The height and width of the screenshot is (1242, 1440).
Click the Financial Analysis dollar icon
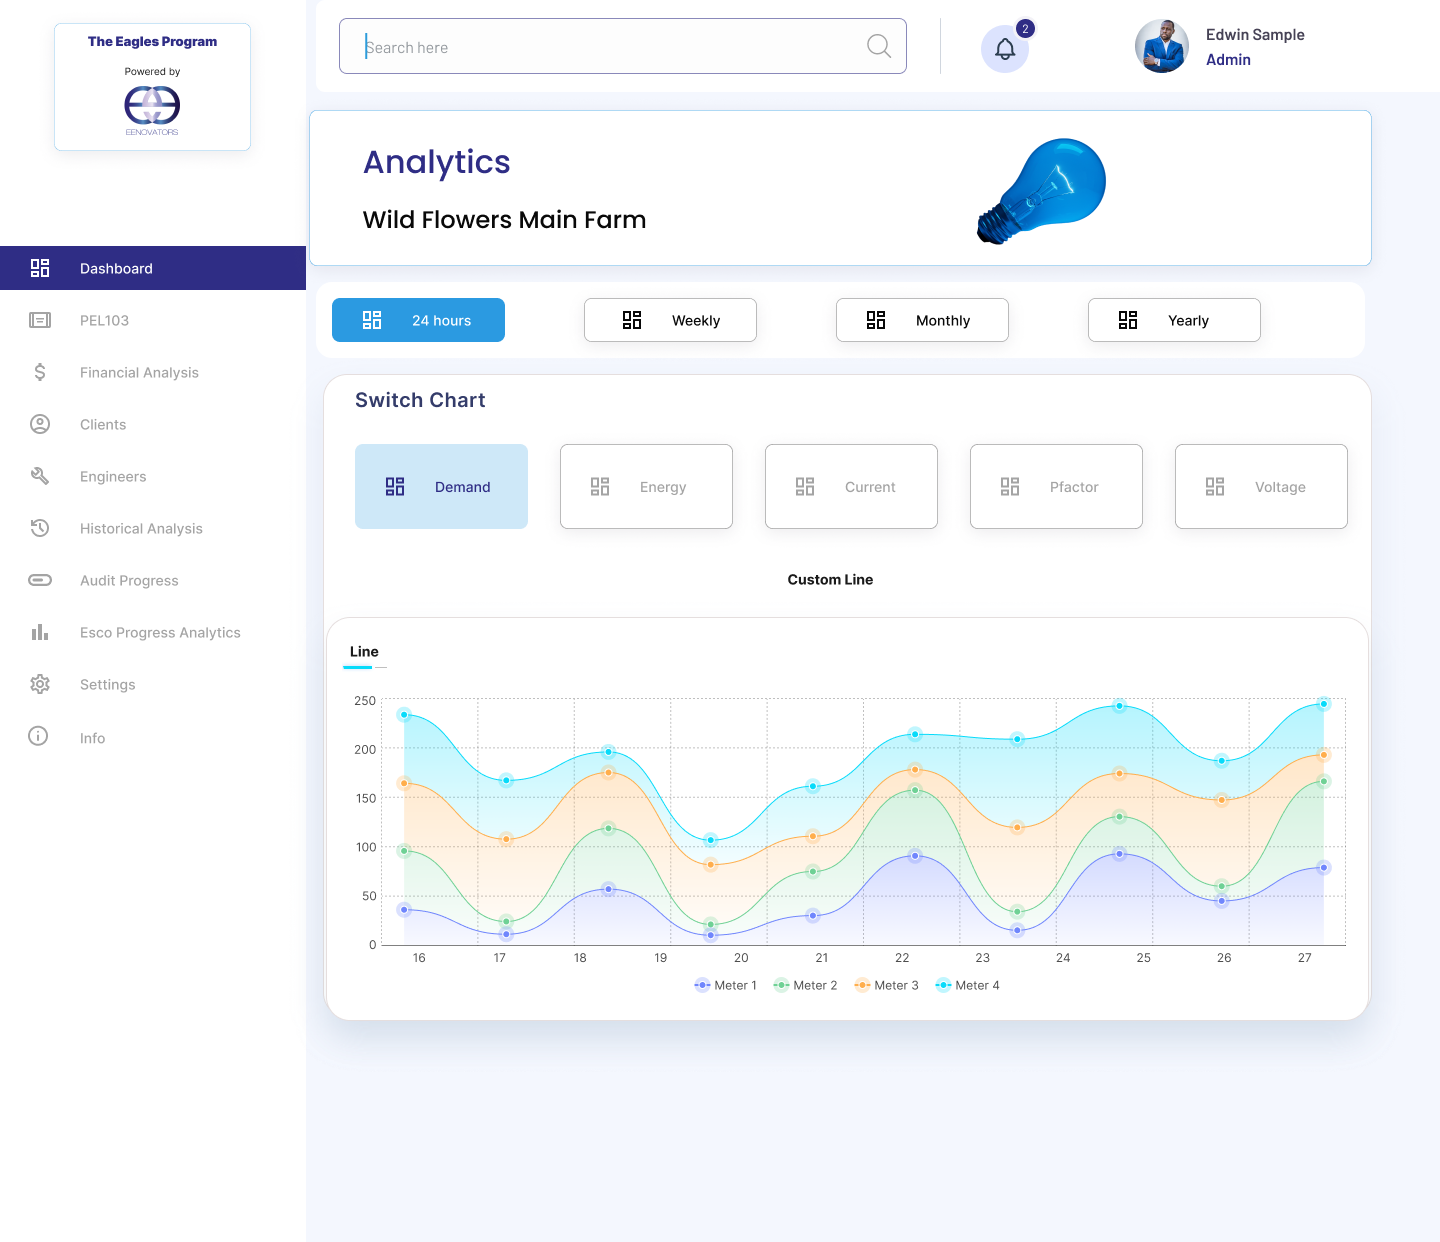(x=40, y=372)
